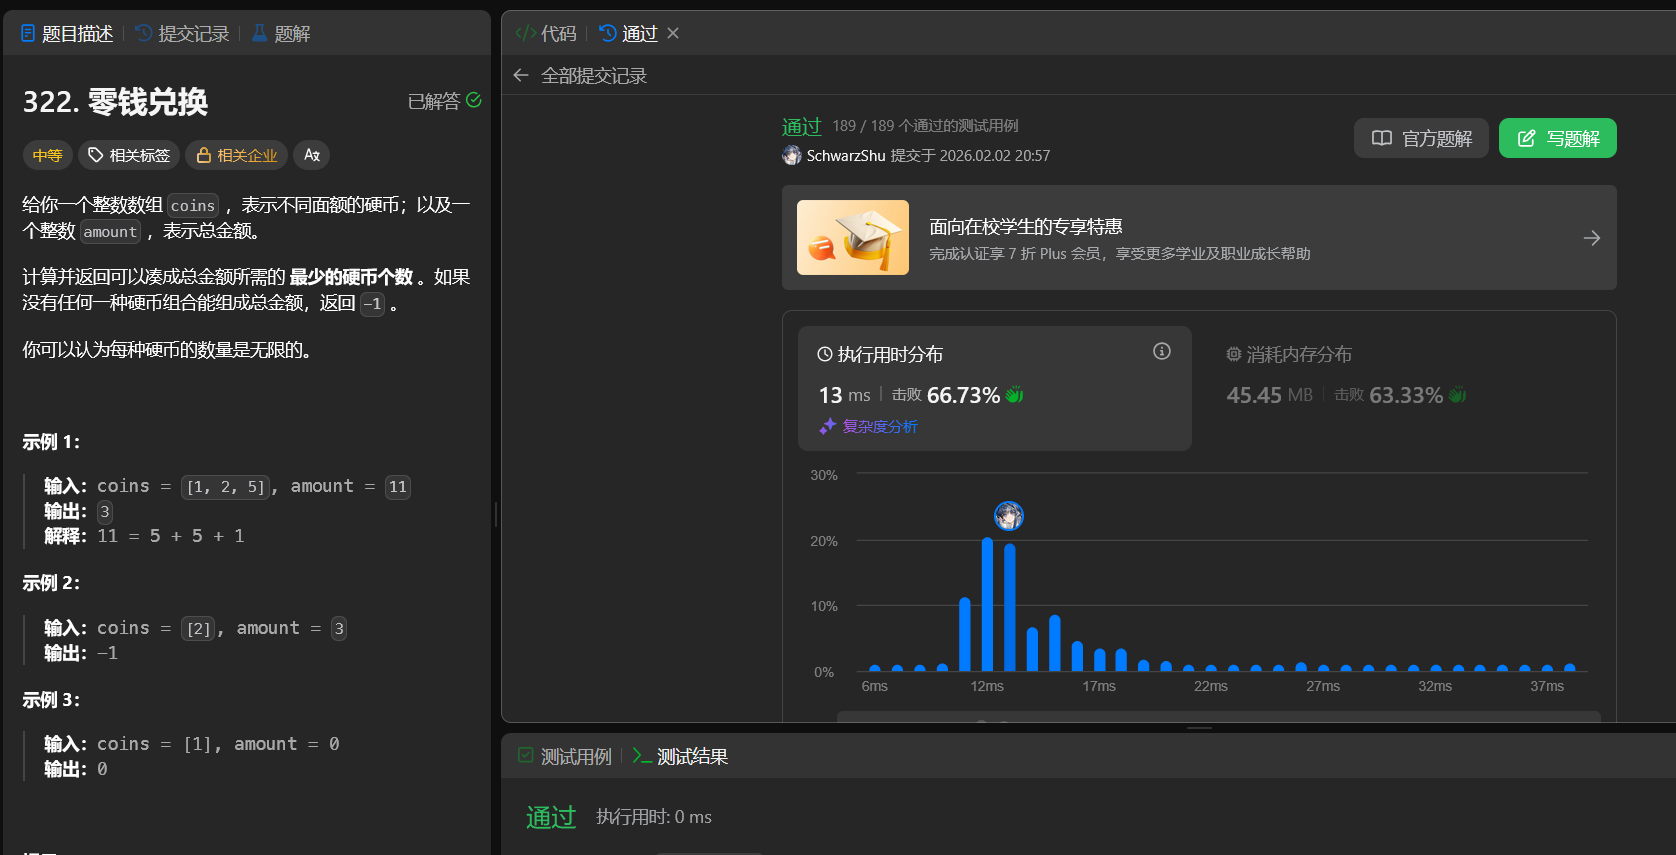Switch to the 提交记录 tab
The height and width of the screenshot is (855, 1676).
[x=182, y=34]
